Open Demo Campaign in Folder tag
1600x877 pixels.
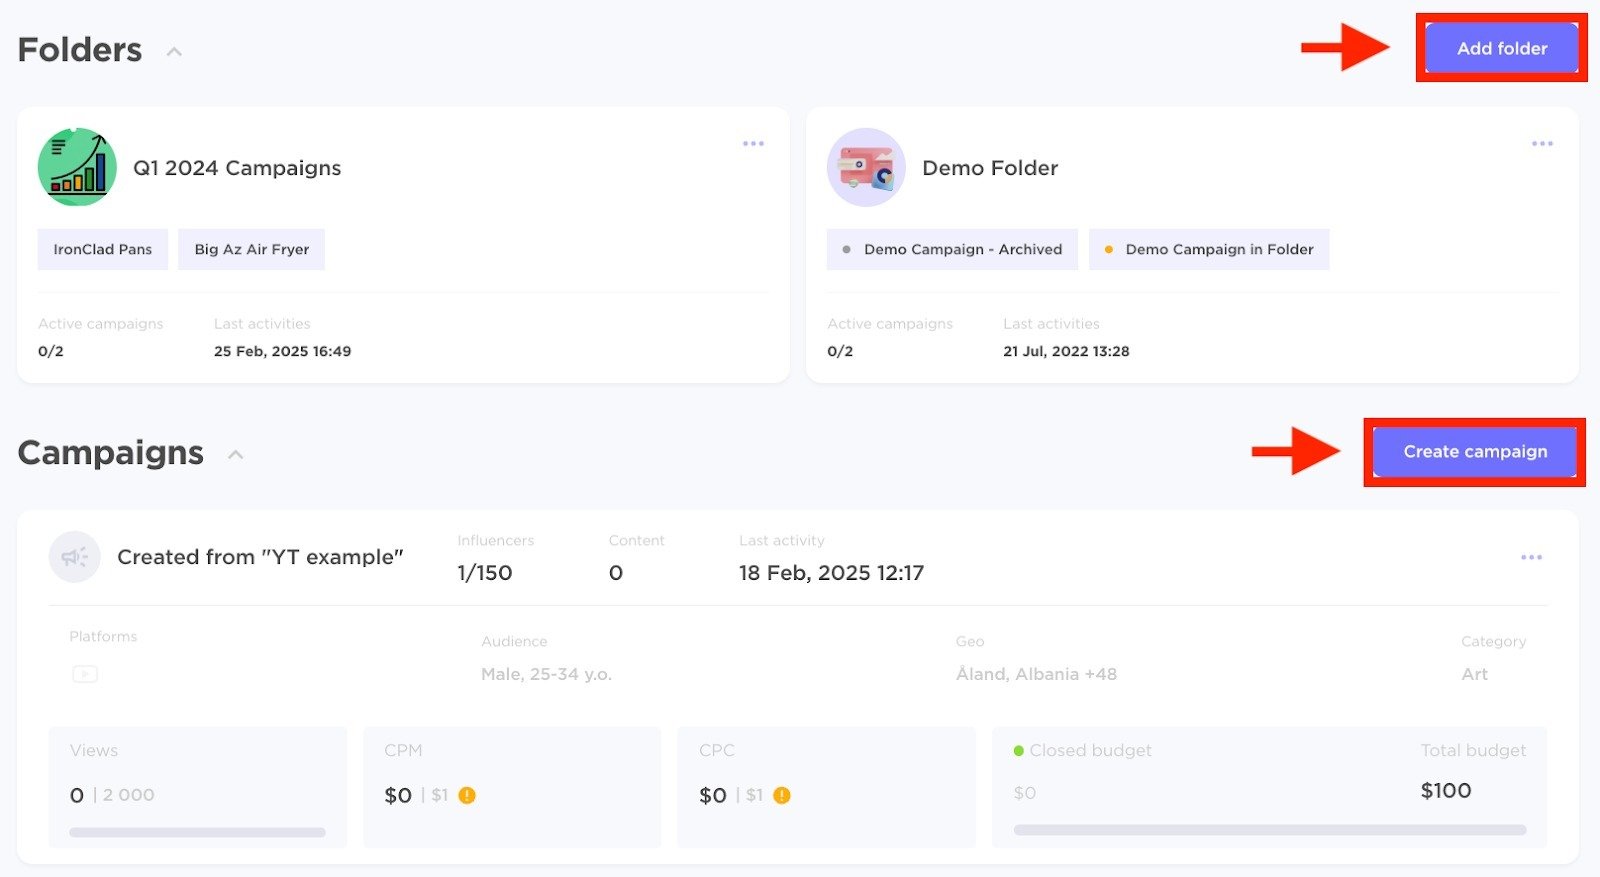click(1209, 249)
